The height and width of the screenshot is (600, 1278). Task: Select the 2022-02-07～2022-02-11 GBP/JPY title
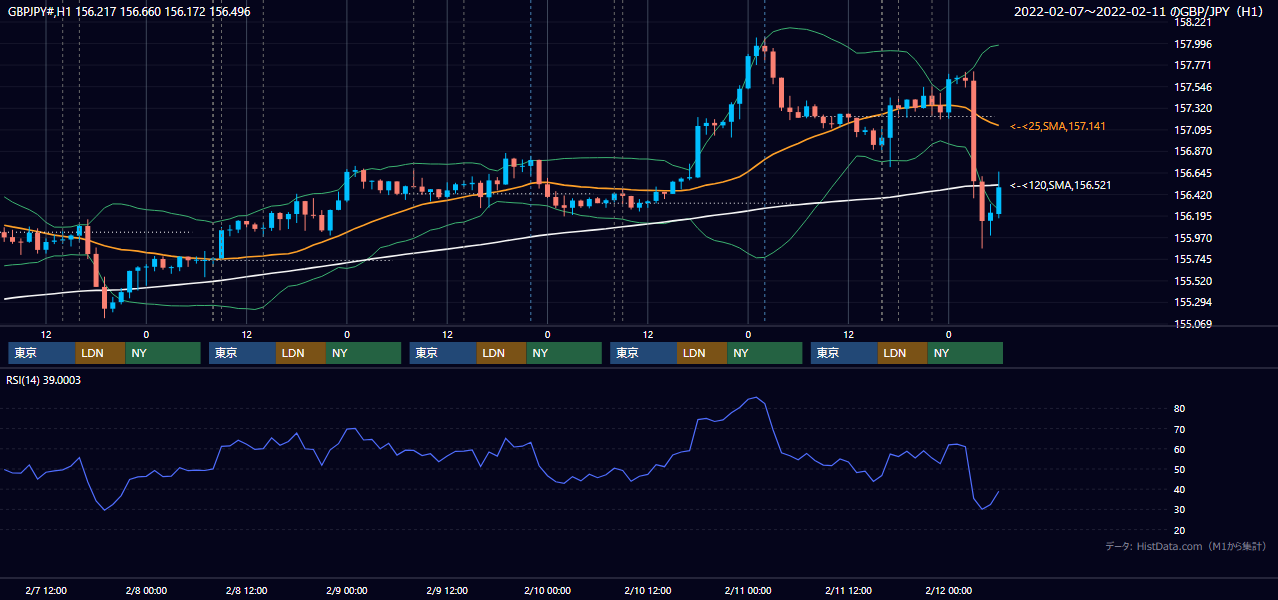coord(1139,11)
